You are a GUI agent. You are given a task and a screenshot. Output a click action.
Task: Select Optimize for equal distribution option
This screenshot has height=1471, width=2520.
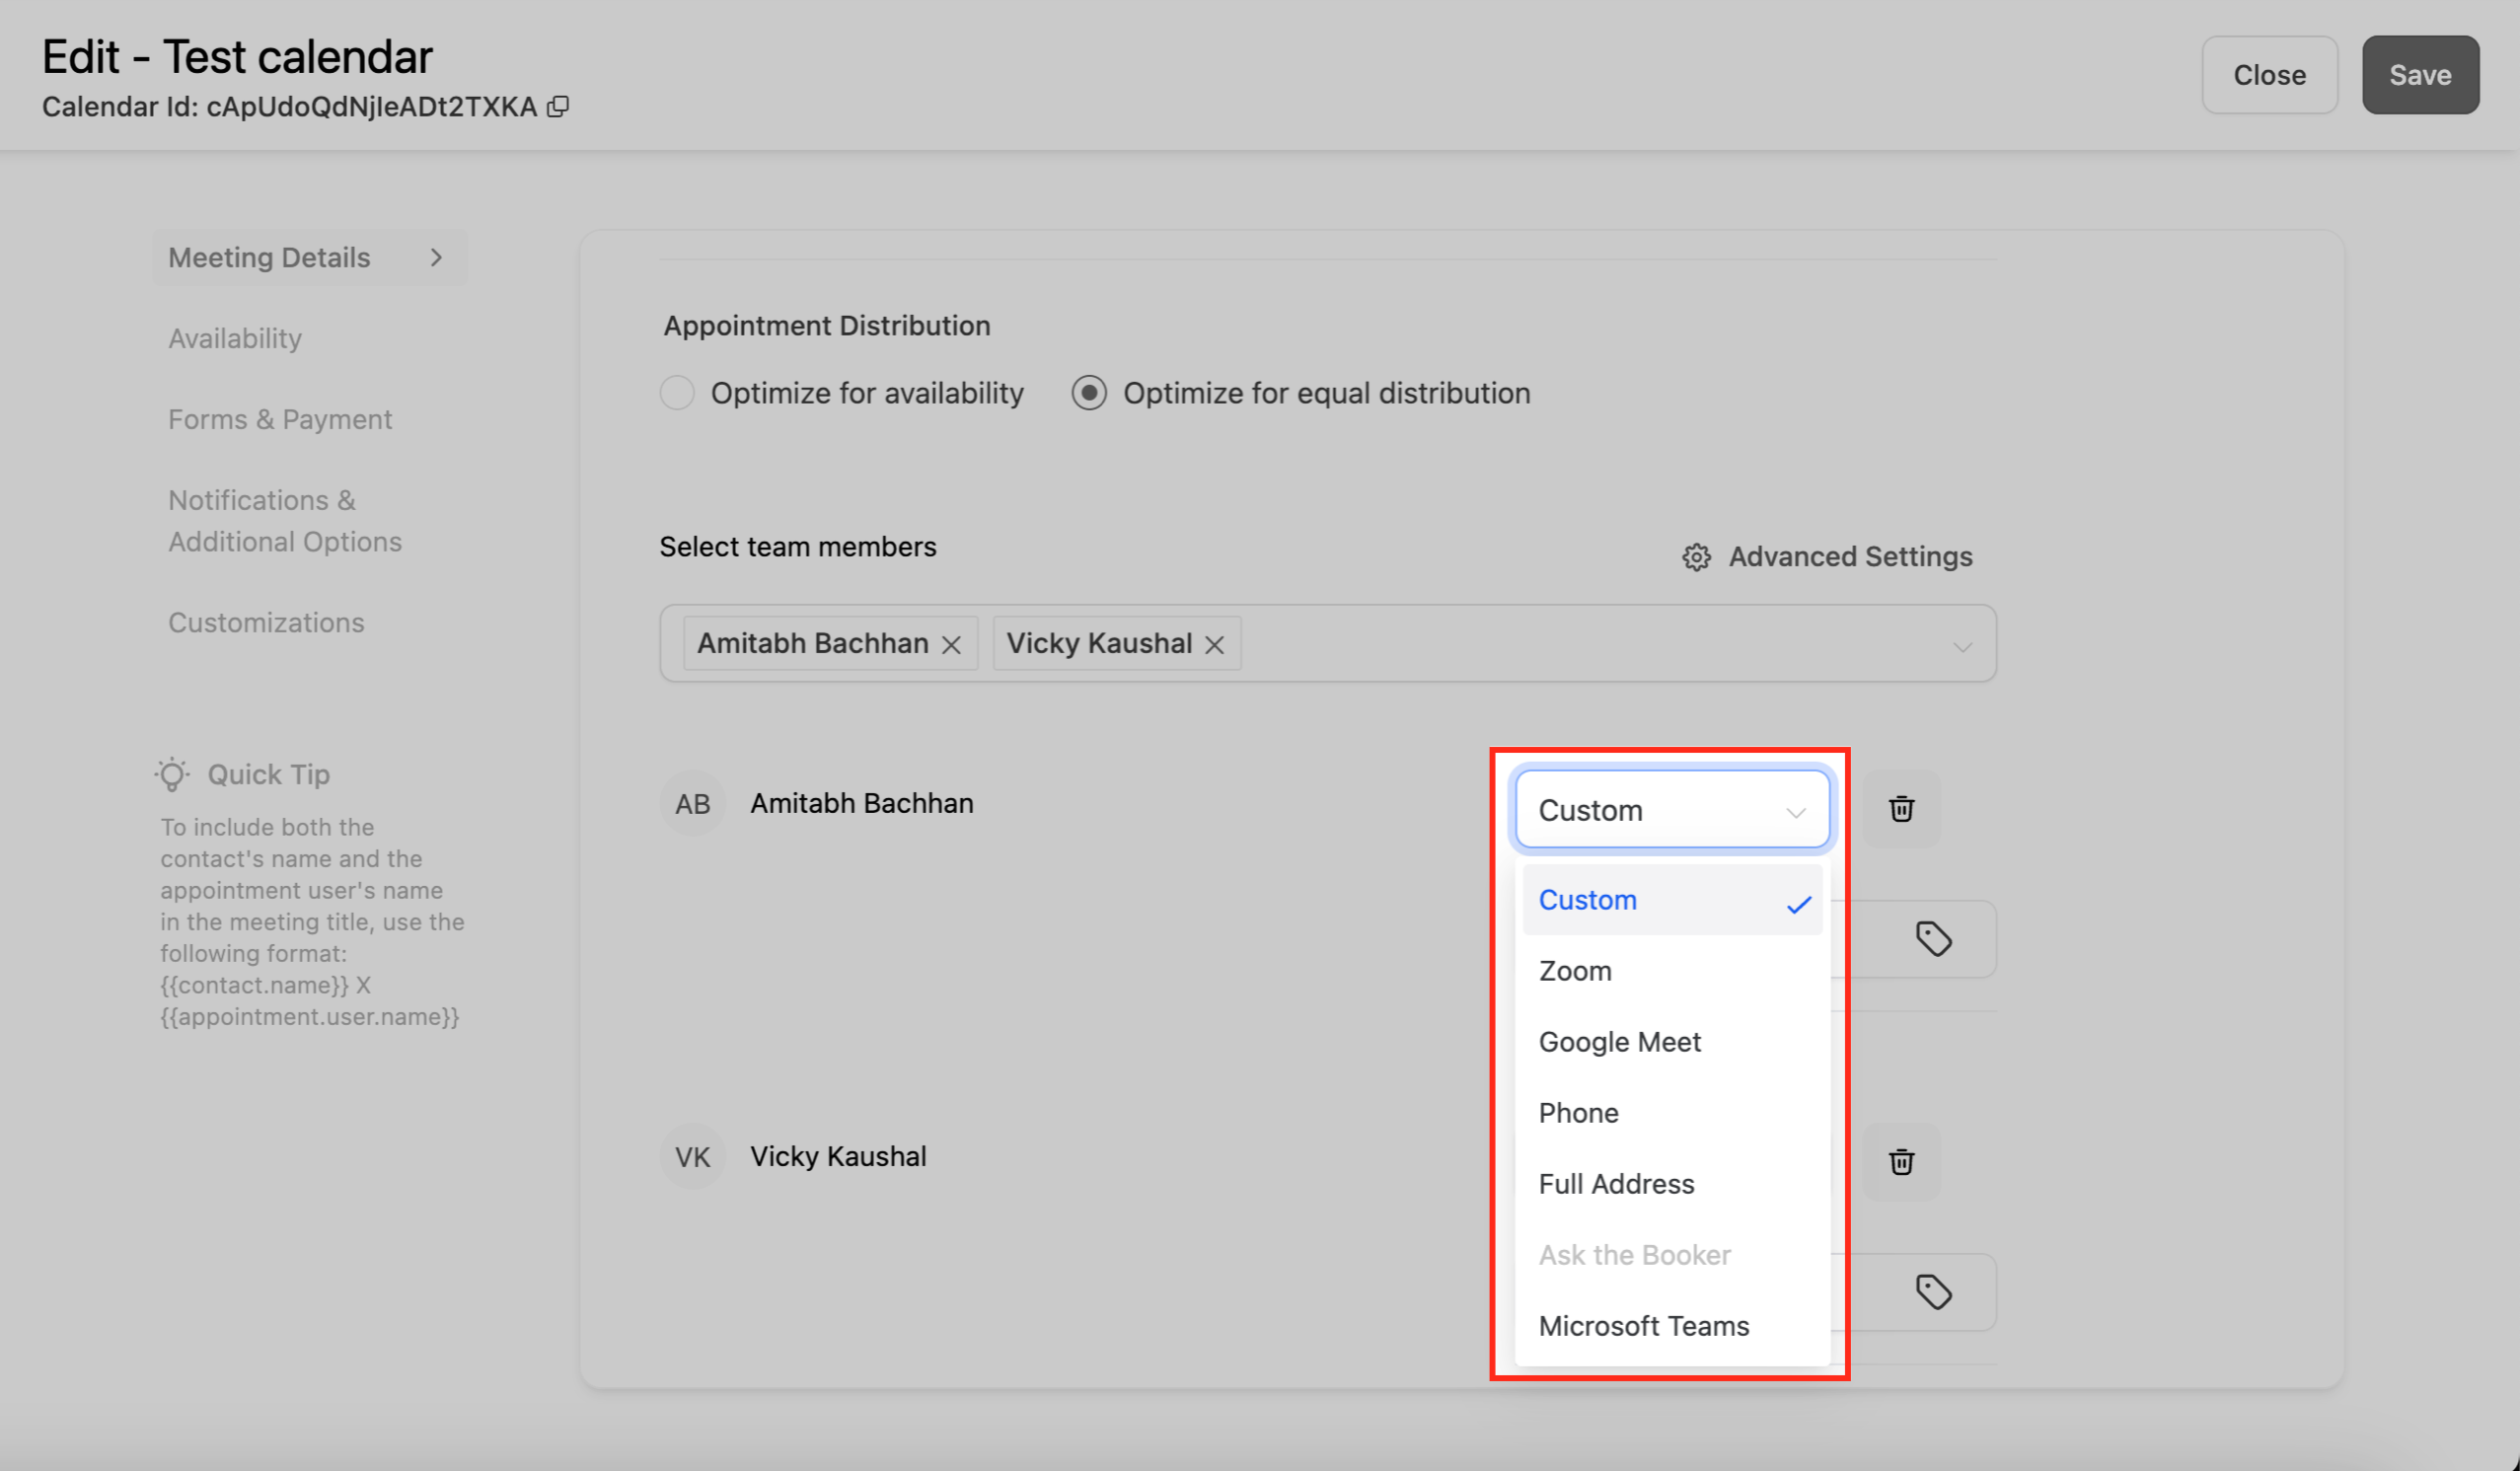point(1089,393)
